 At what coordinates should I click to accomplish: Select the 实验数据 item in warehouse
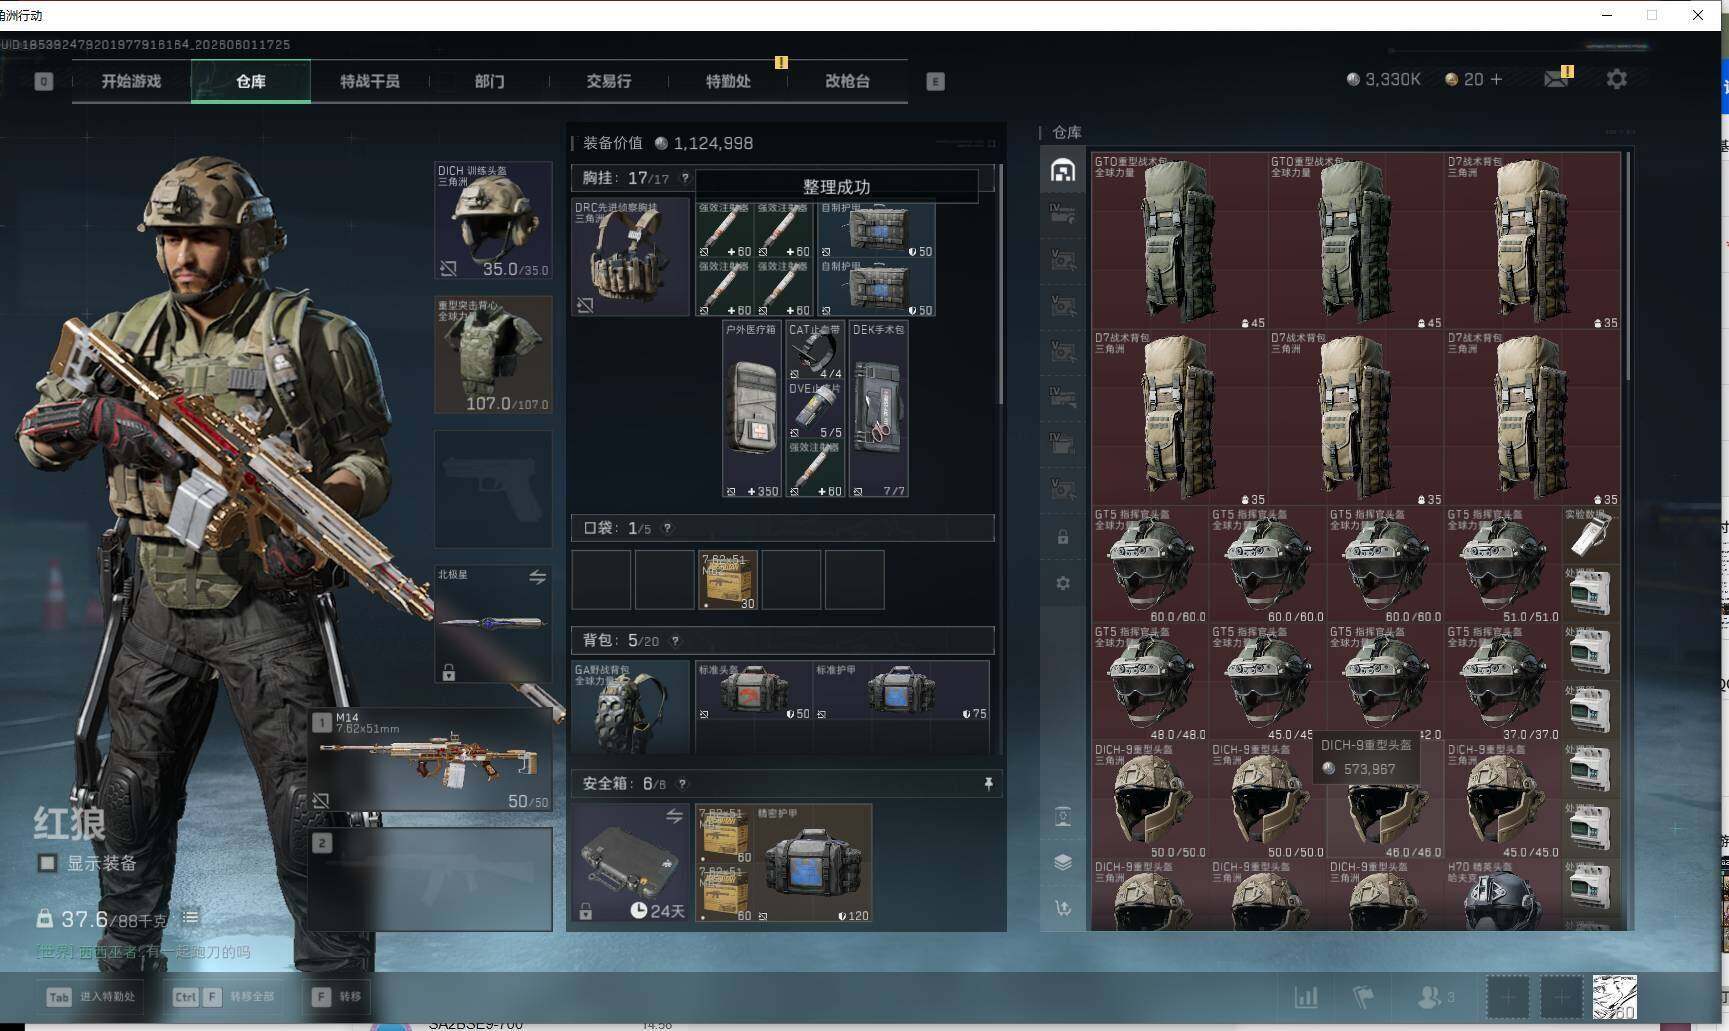point(1591,535)
